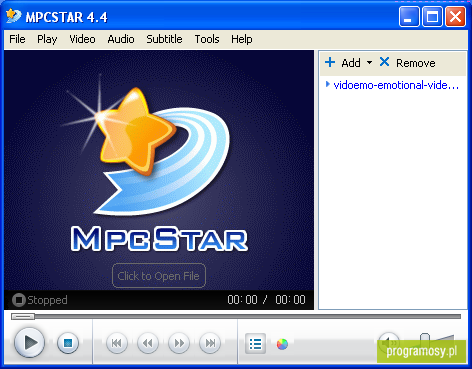
Task: Open the Tools menu
Action: (x=207, y=39)
